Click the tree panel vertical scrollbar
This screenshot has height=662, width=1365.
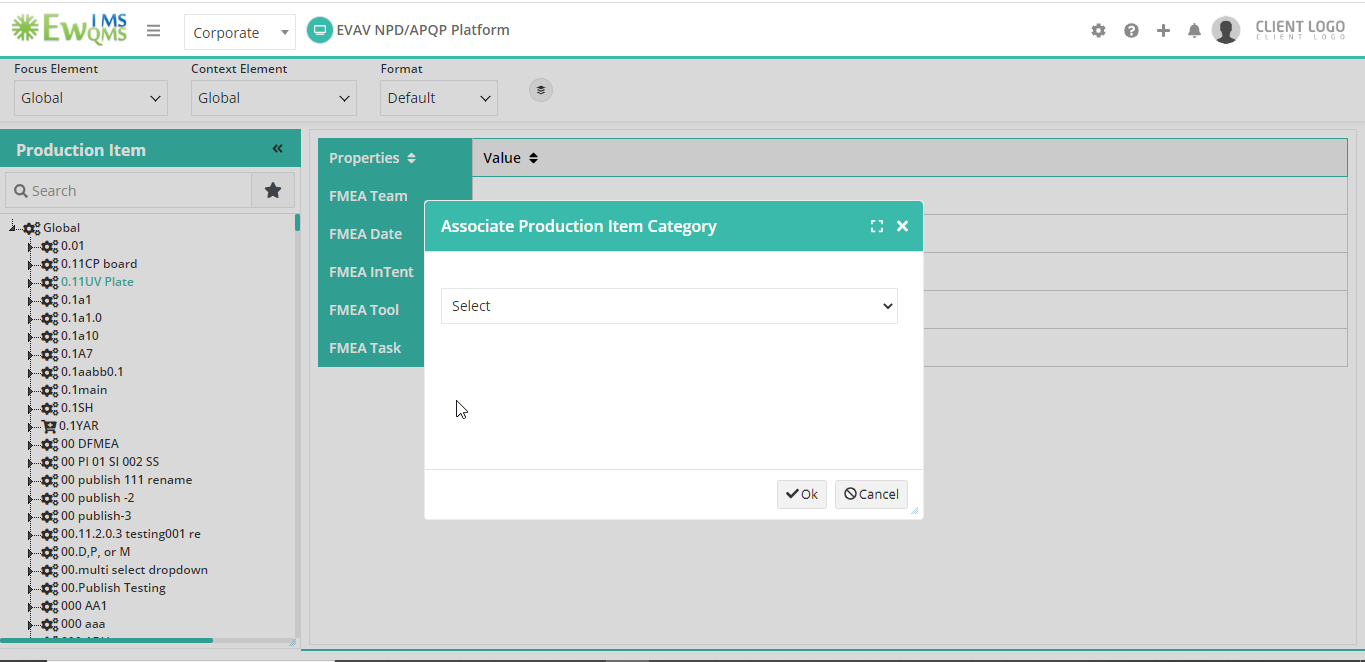click(x=297, y=222)
